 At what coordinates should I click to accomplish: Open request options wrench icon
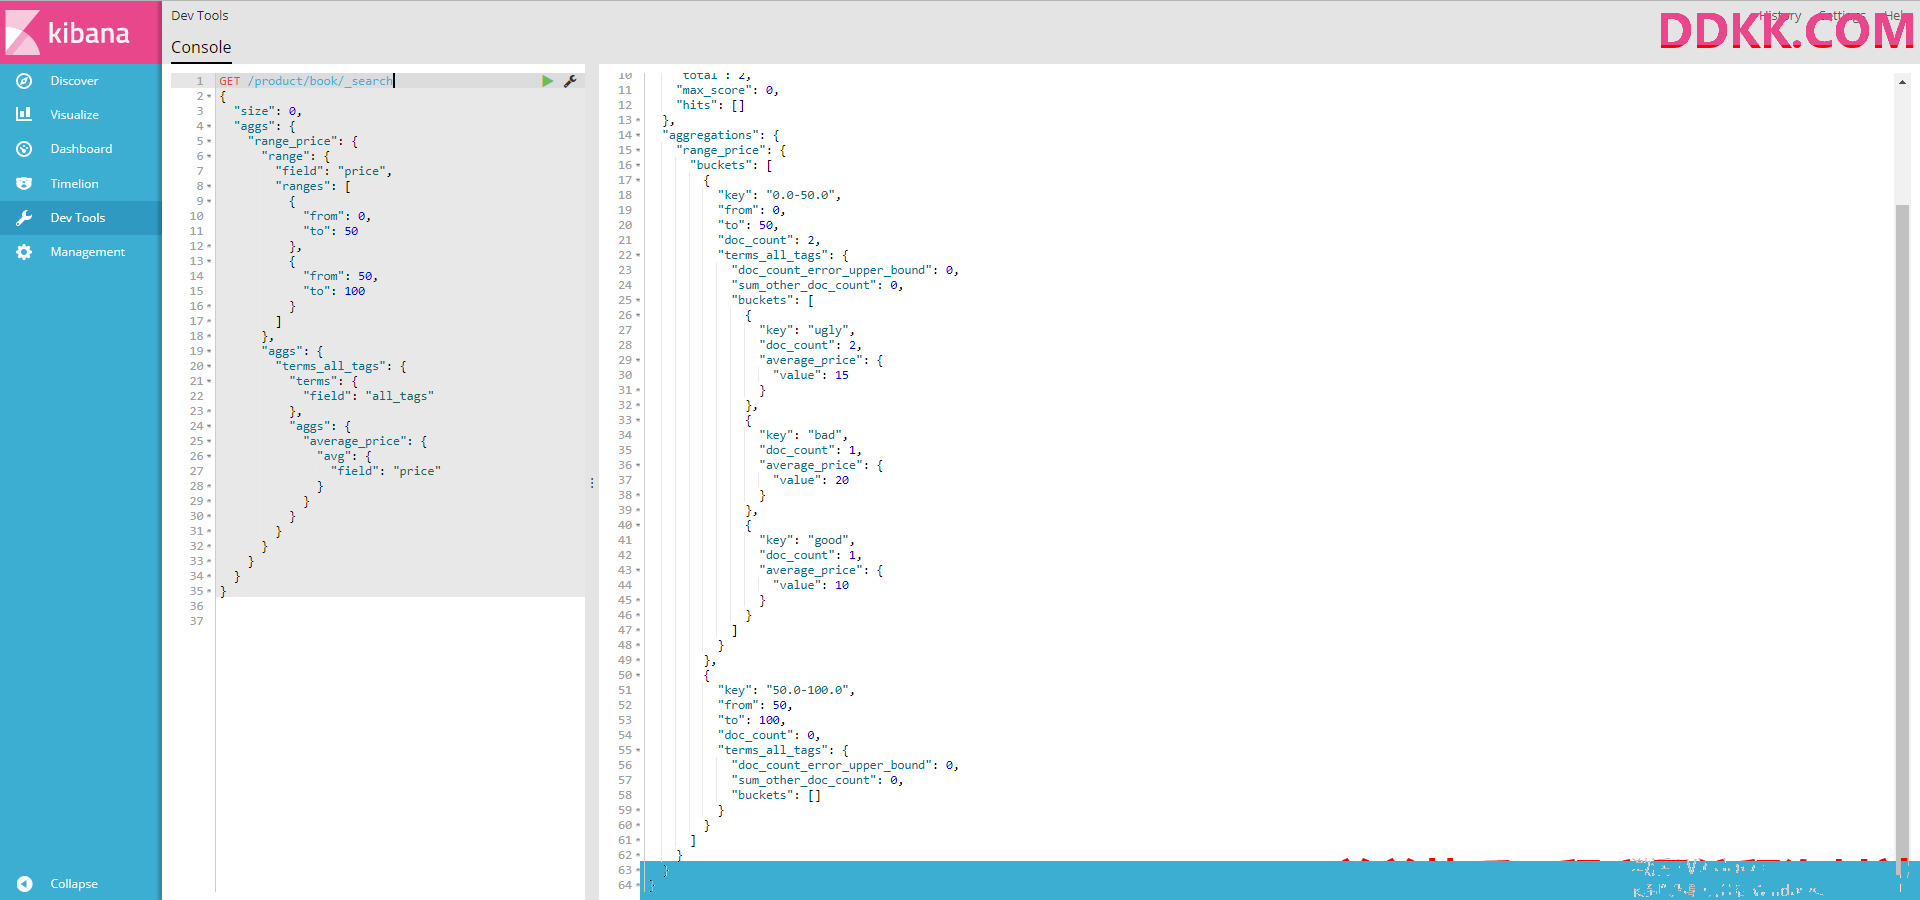tap(570, 81)
